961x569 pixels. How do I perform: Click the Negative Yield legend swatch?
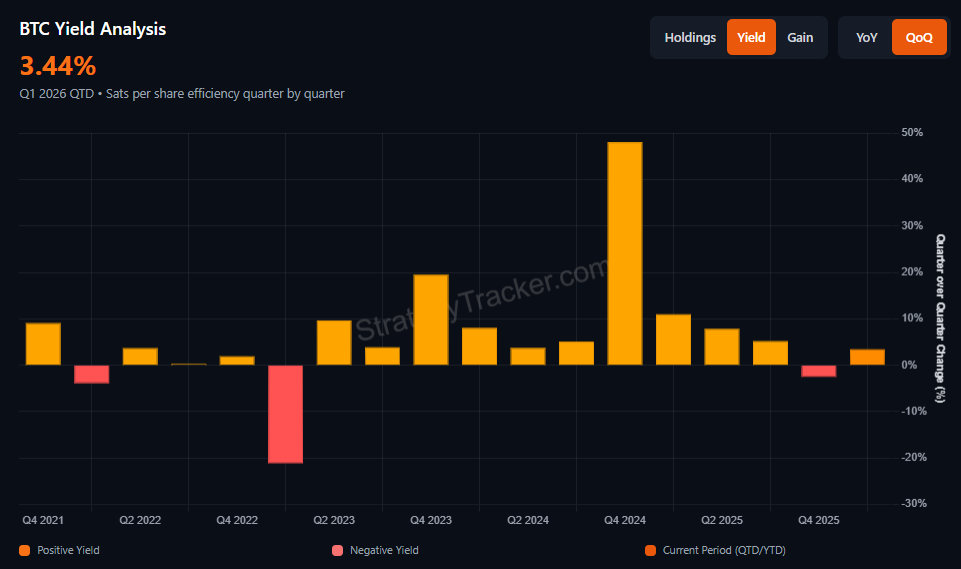[337, 550]
